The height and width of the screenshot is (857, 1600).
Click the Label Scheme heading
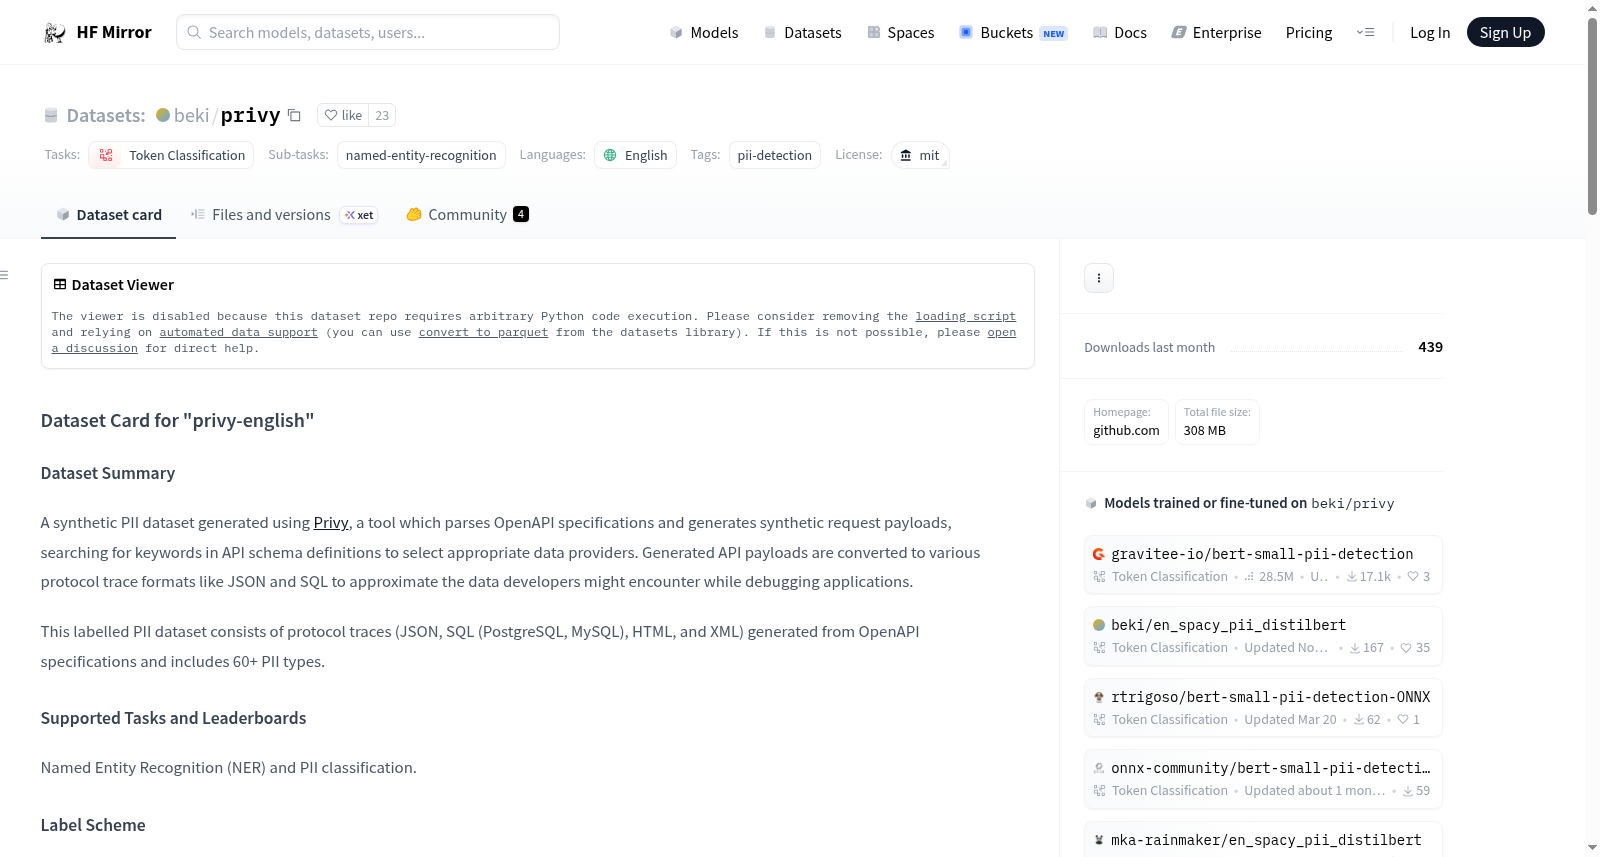point(93,825)
